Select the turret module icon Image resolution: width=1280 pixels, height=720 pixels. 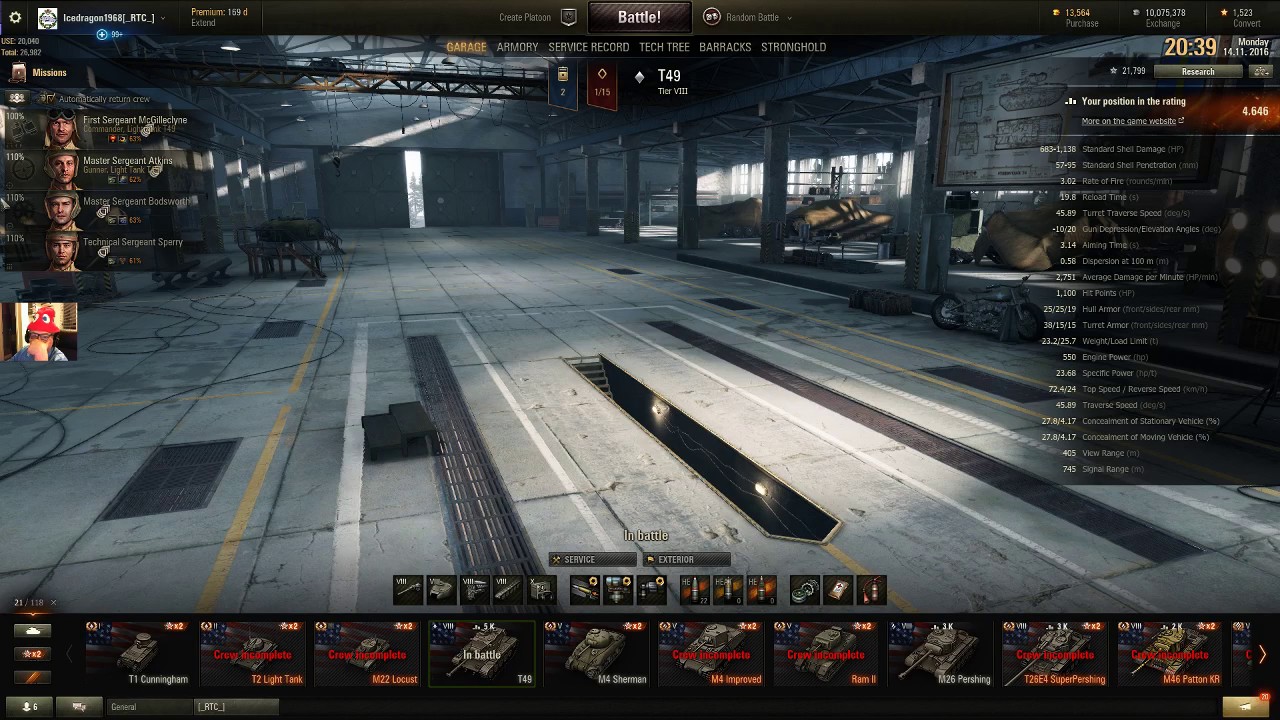tap(441, 590)
